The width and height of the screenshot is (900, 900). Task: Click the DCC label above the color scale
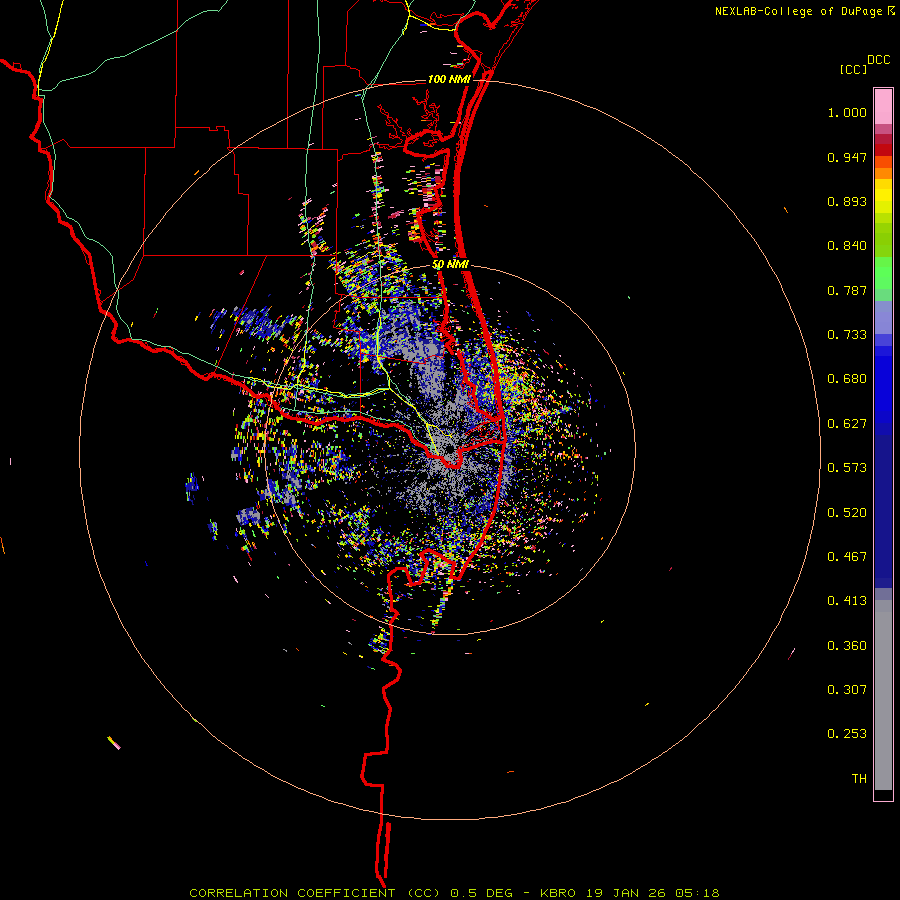click(878, 60)
